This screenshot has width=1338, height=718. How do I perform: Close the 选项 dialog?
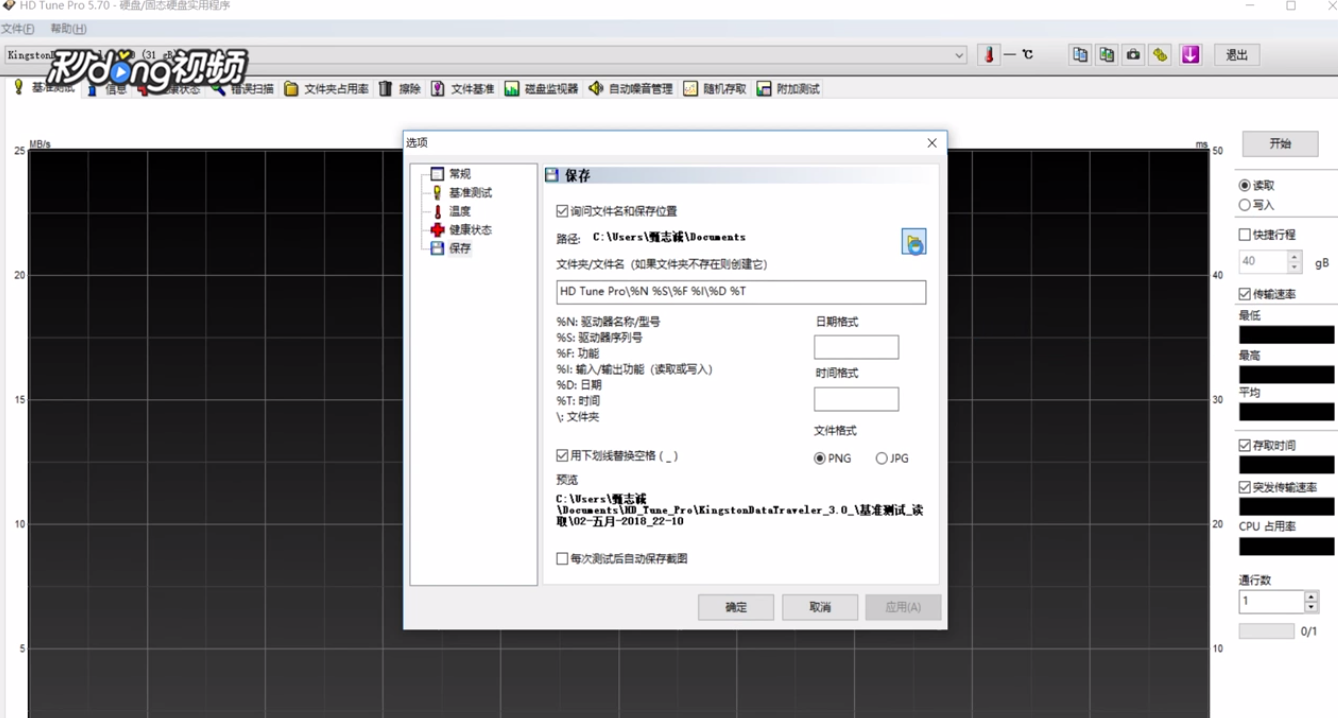(932, 143)
